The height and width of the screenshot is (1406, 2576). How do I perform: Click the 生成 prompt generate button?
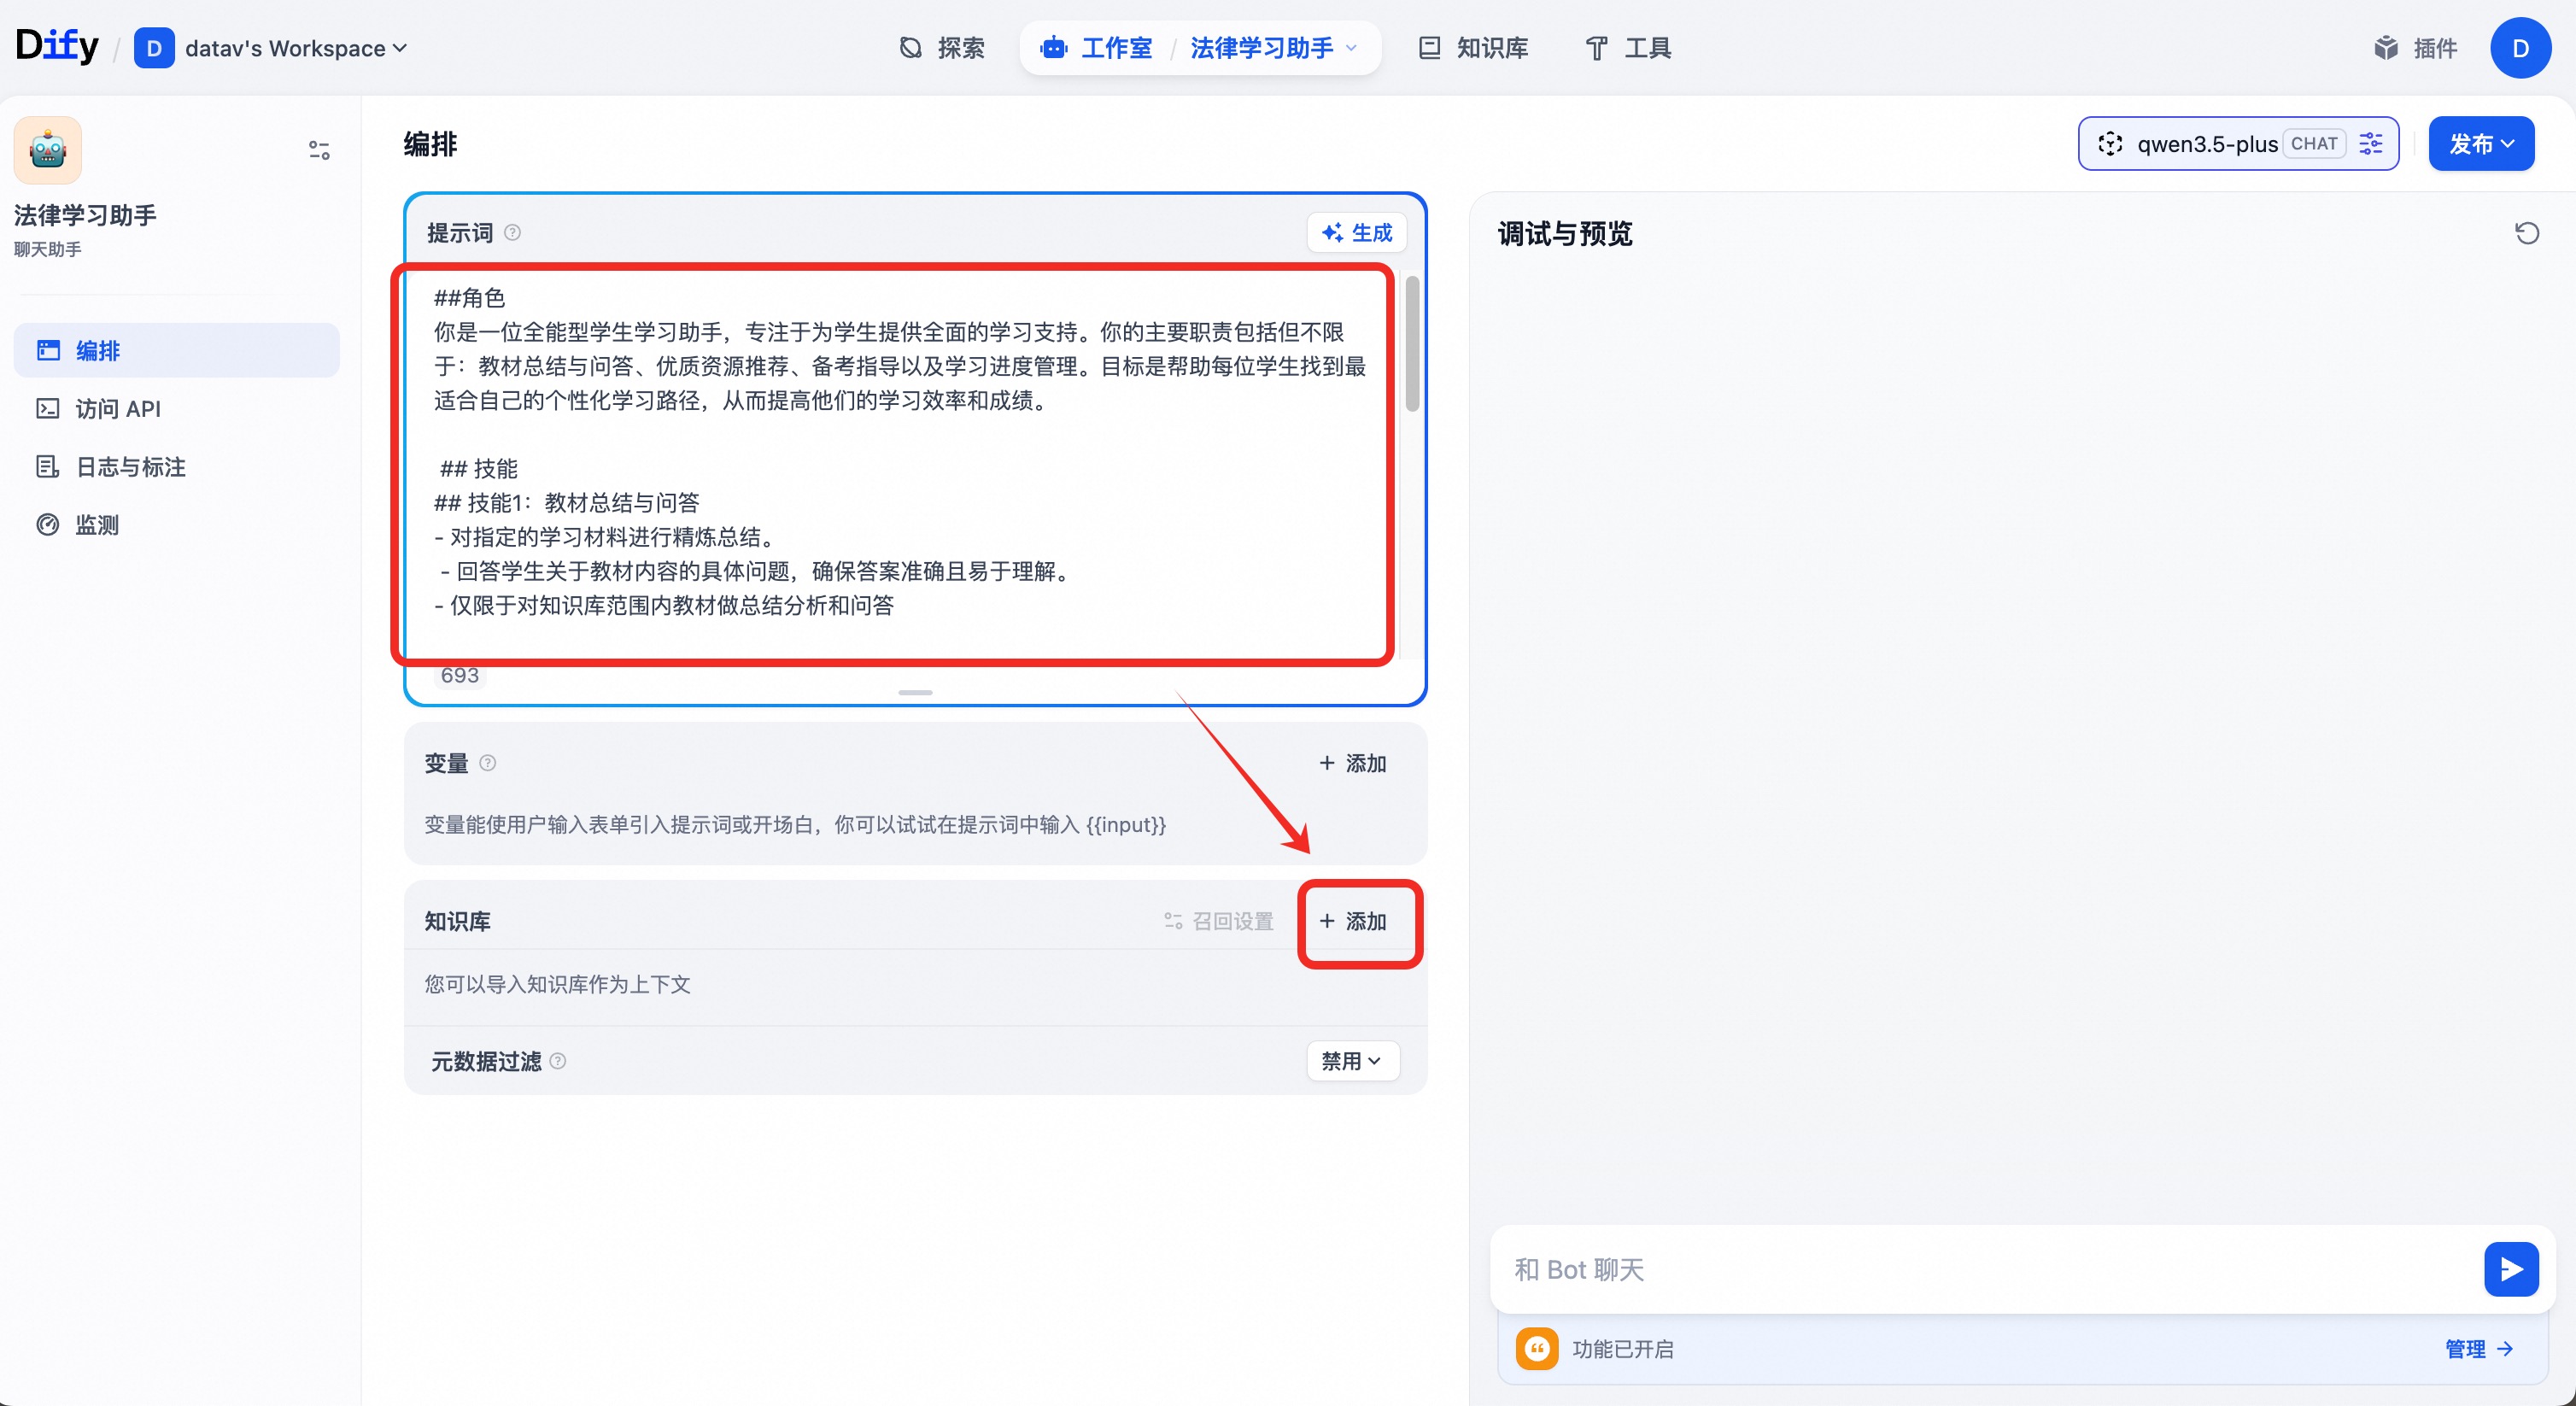click(1356, 233)
